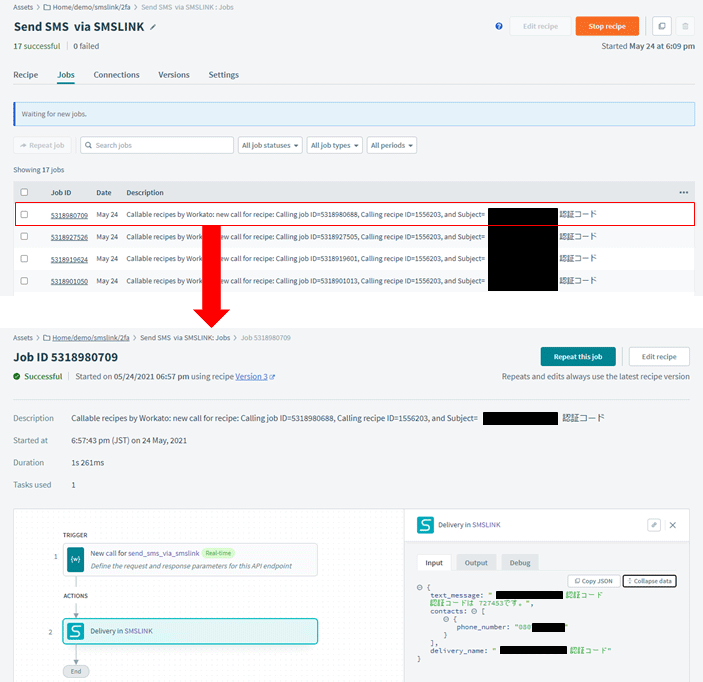Screen dimensions: 703x682
Task: Click Home/demo/smslink/2fa breadcrumb on job page
Action: (91, 338)
